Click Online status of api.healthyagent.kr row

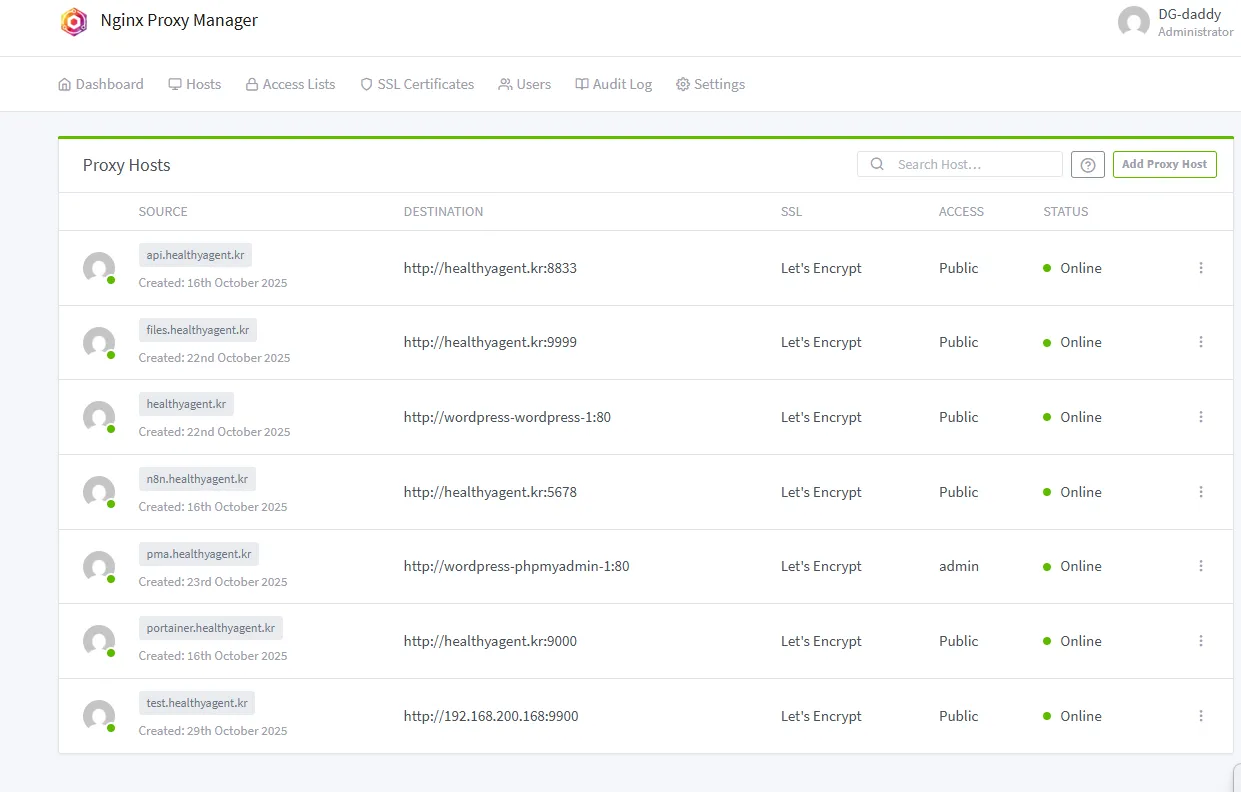point(1072,268)
